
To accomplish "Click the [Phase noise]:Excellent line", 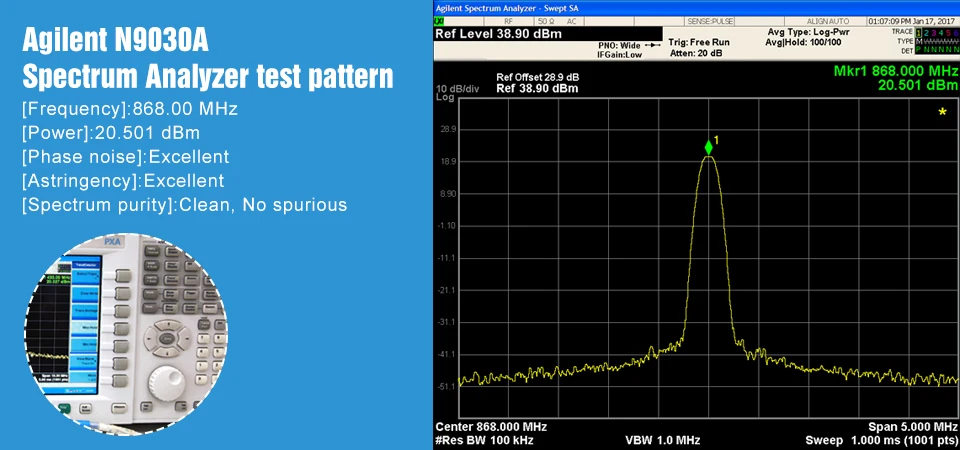I will pos(126,157).
